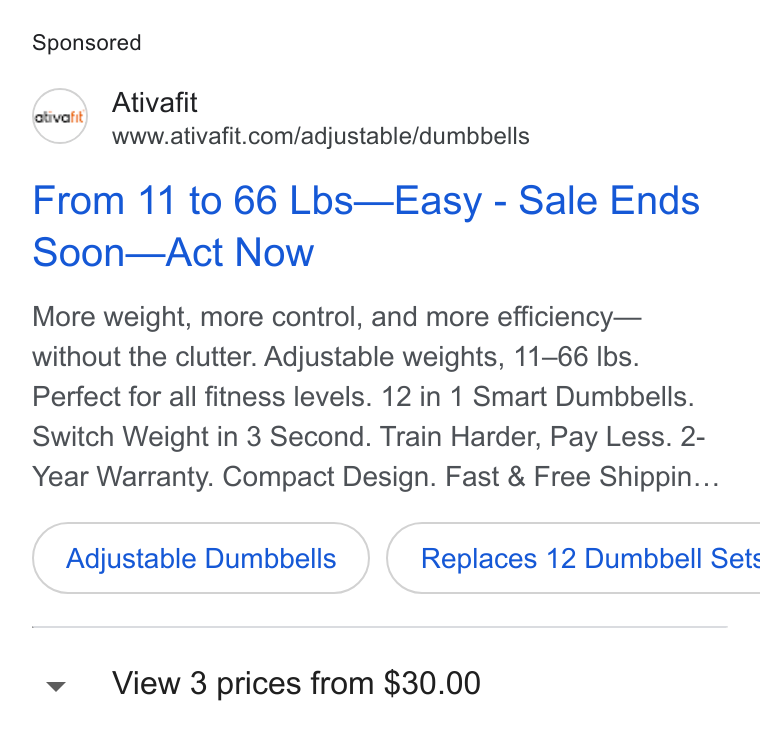Expand prices with the triangle arrow
Screen dimensions: 760x744
[56, 686]
